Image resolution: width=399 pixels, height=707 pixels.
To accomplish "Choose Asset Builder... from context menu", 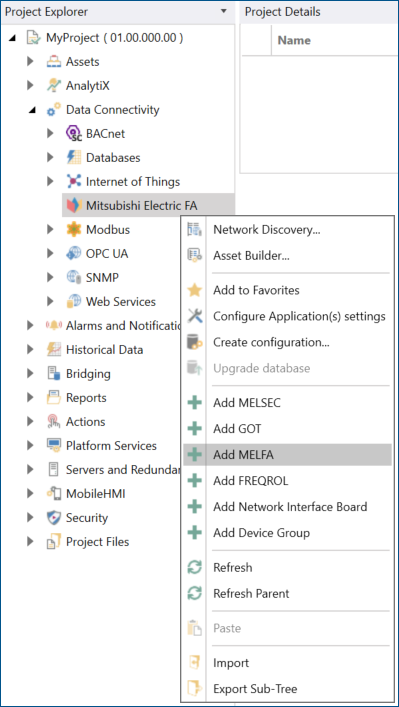I will [289, 256].
